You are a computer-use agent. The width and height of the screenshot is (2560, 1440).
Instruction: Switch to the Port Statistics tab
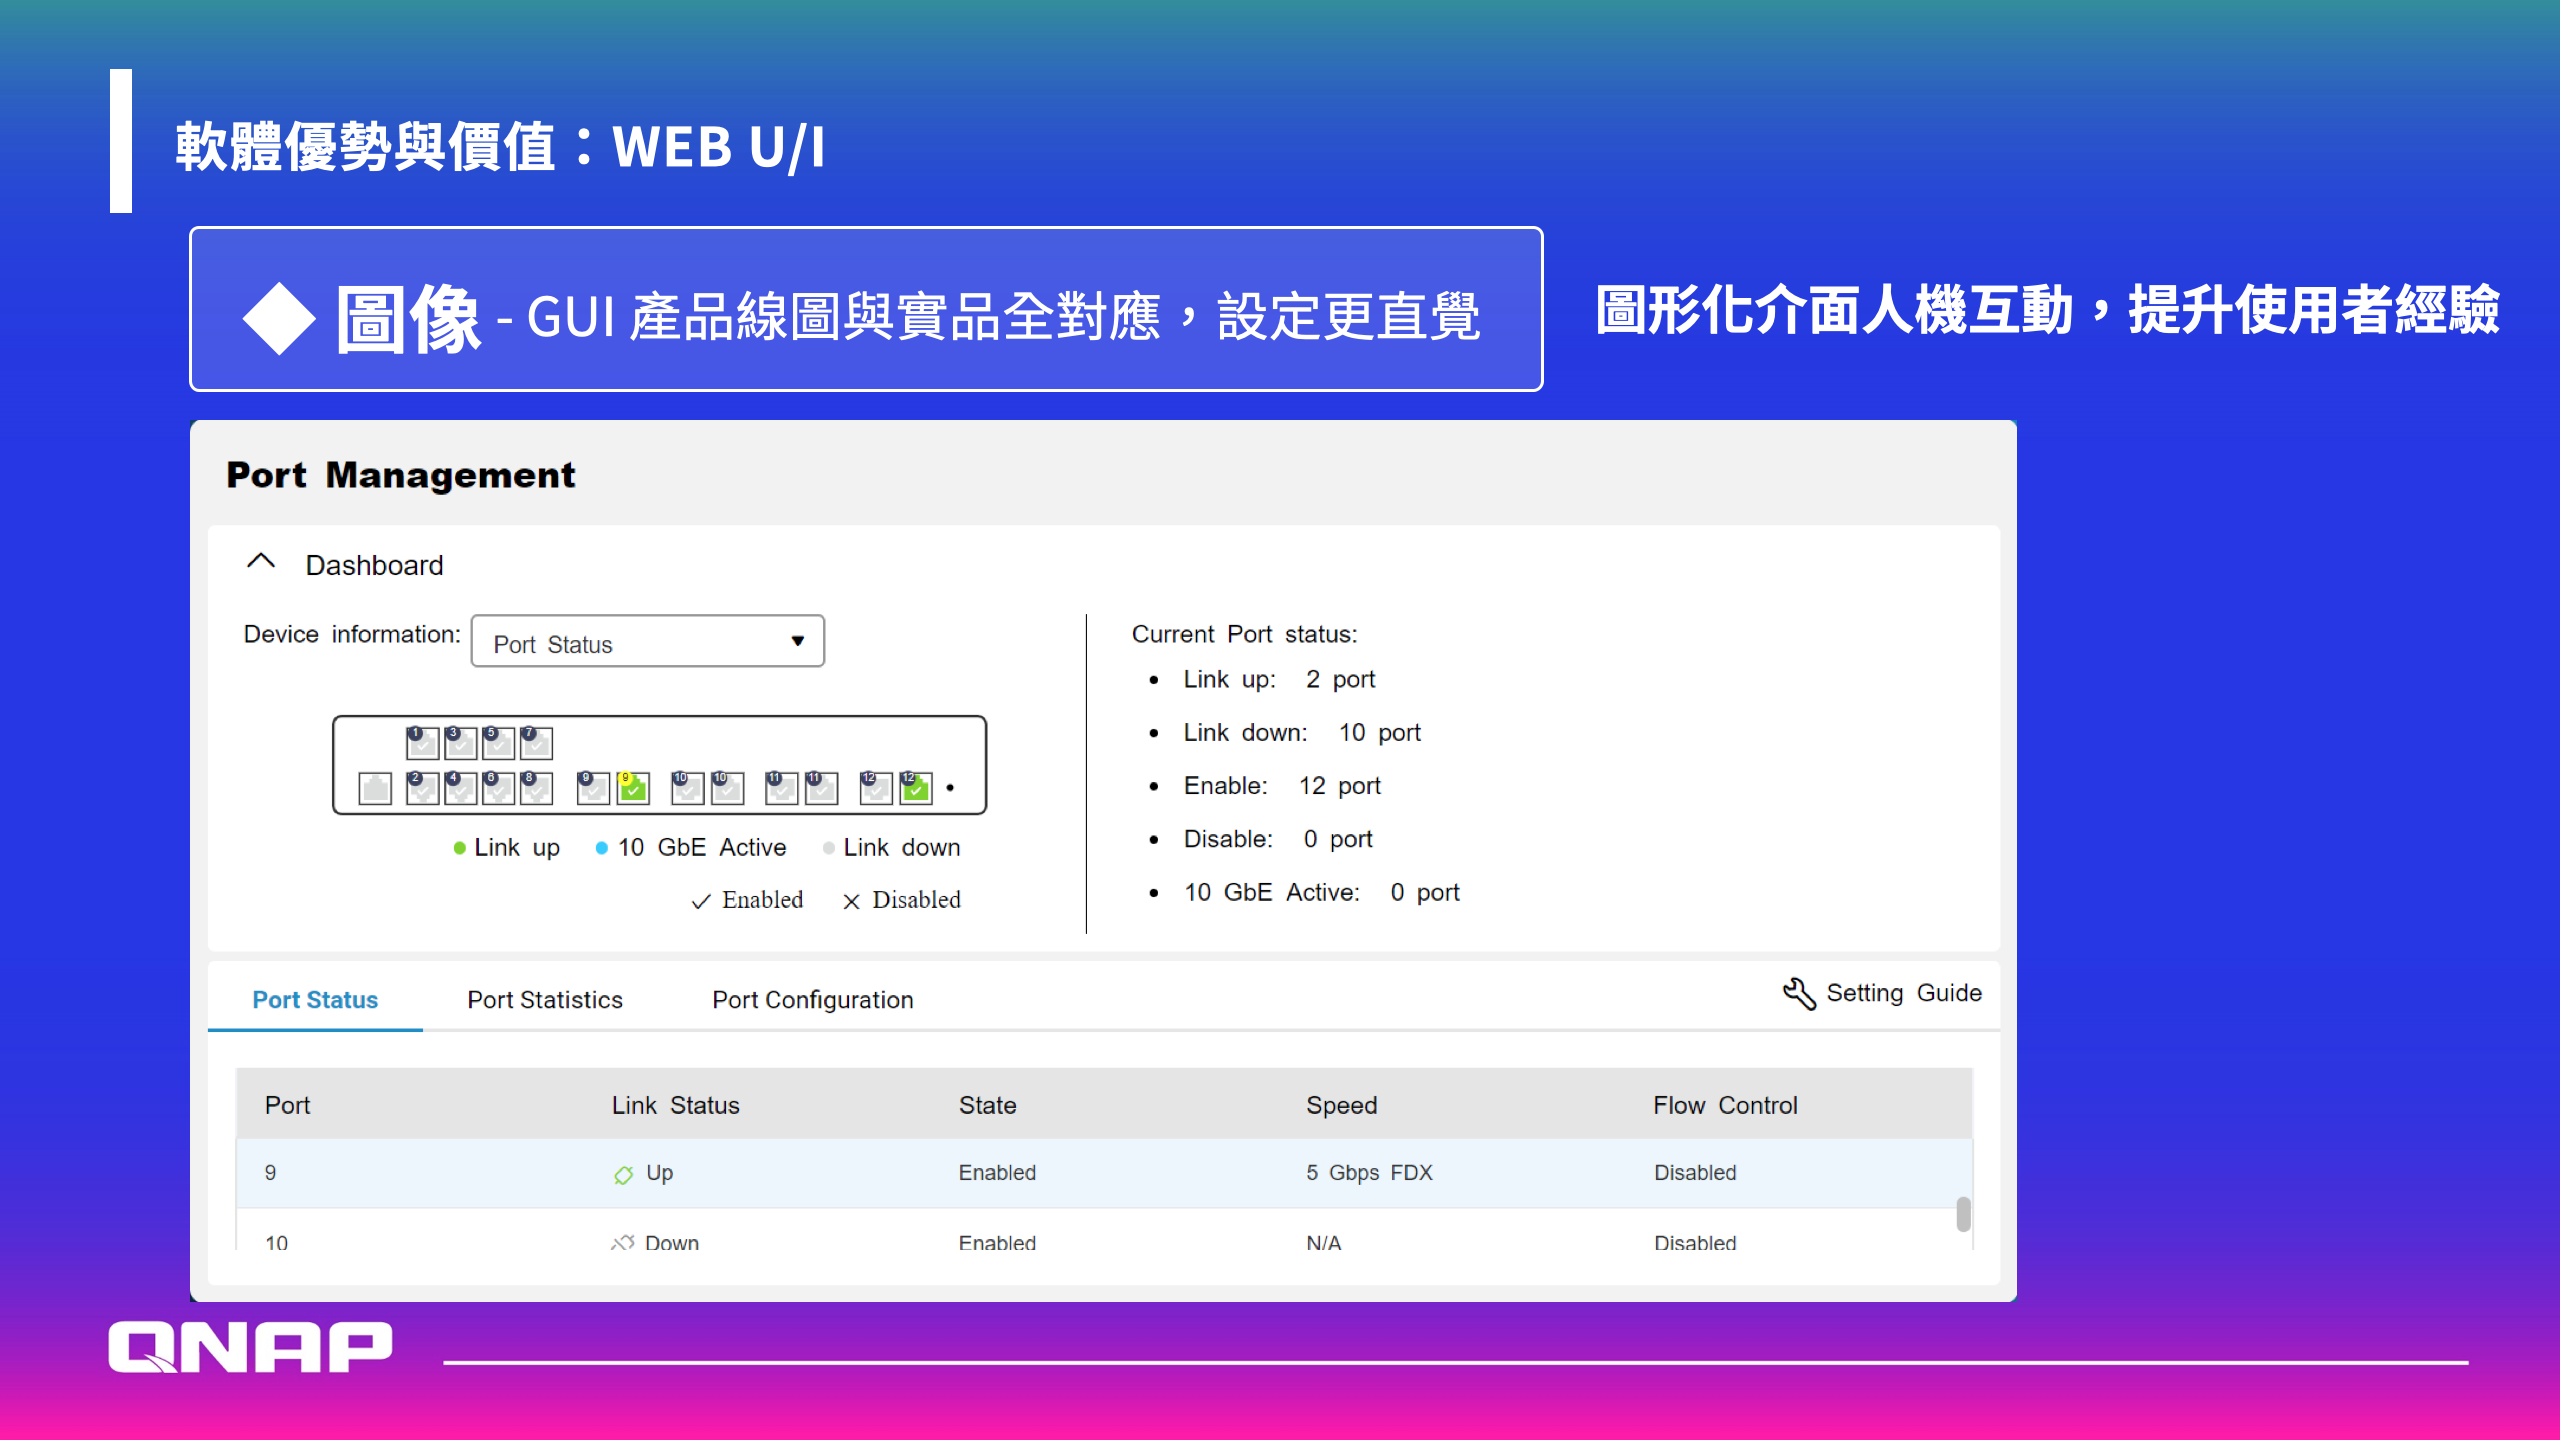click(x=545, y=1000)
